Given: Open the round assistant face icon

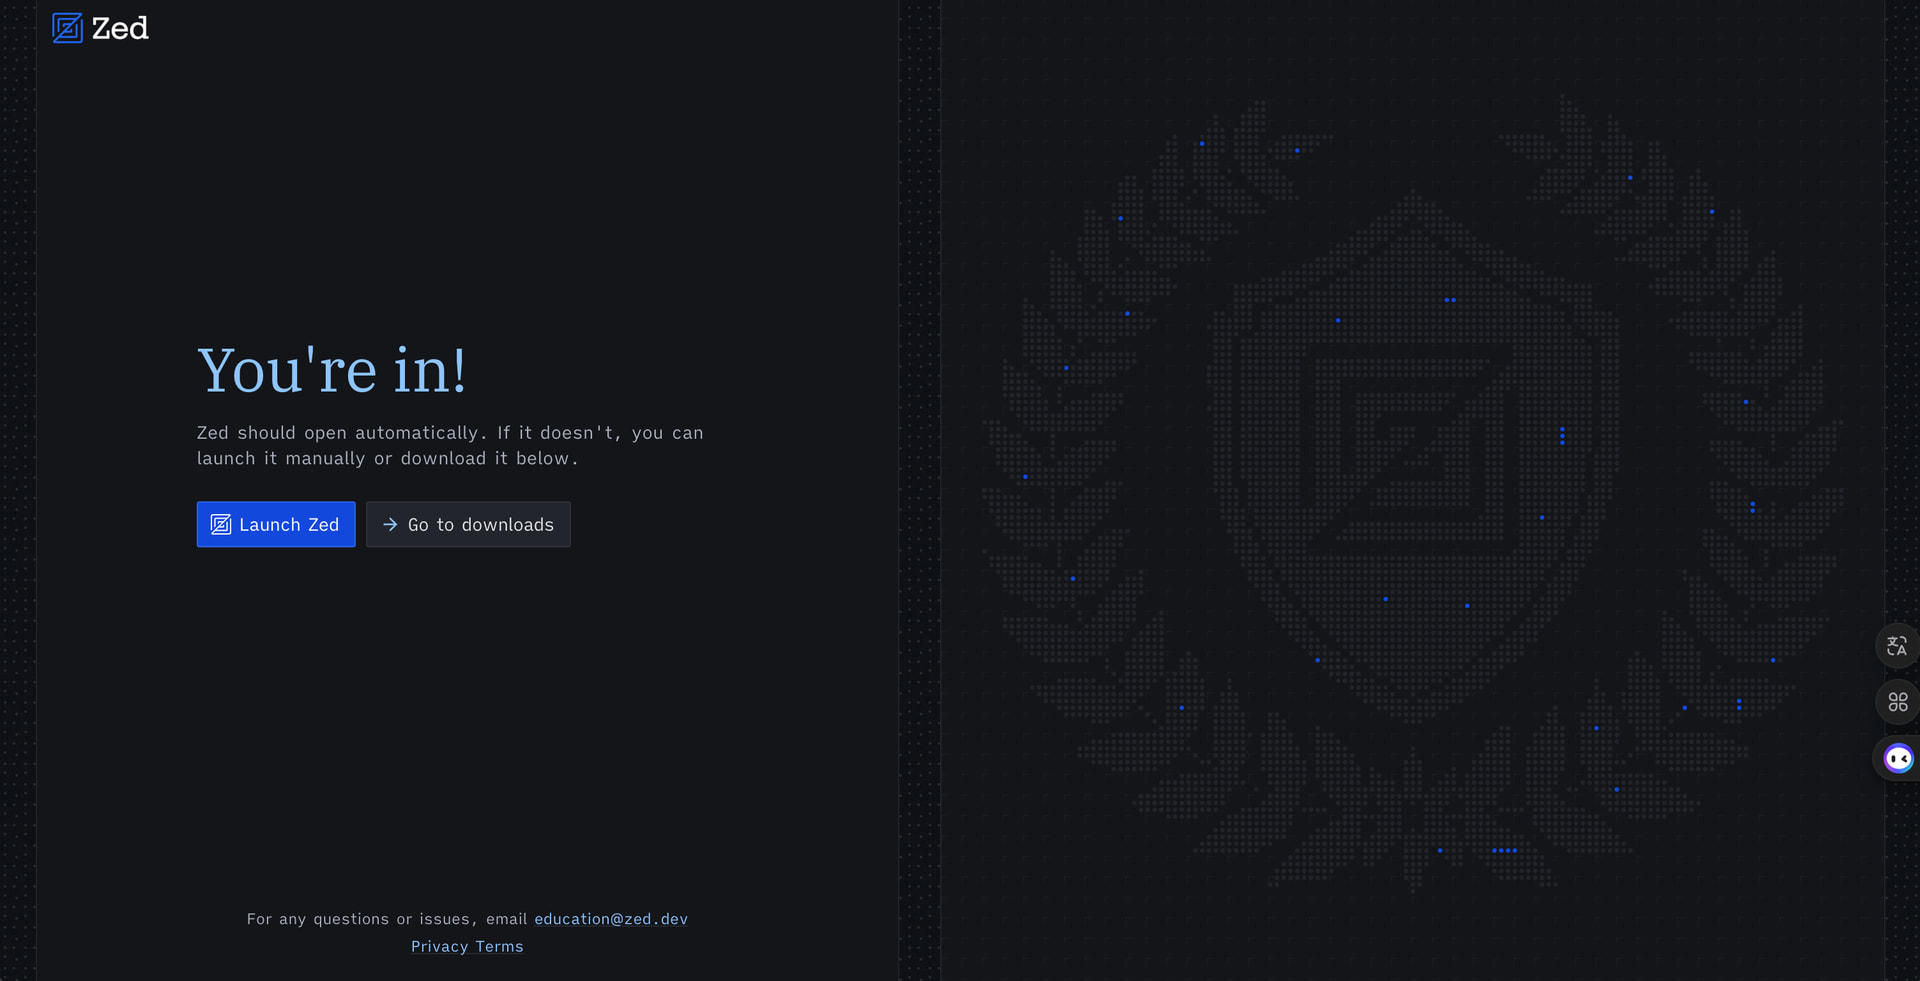Looking at the screenshot, I should click(x=1898, y=759).
